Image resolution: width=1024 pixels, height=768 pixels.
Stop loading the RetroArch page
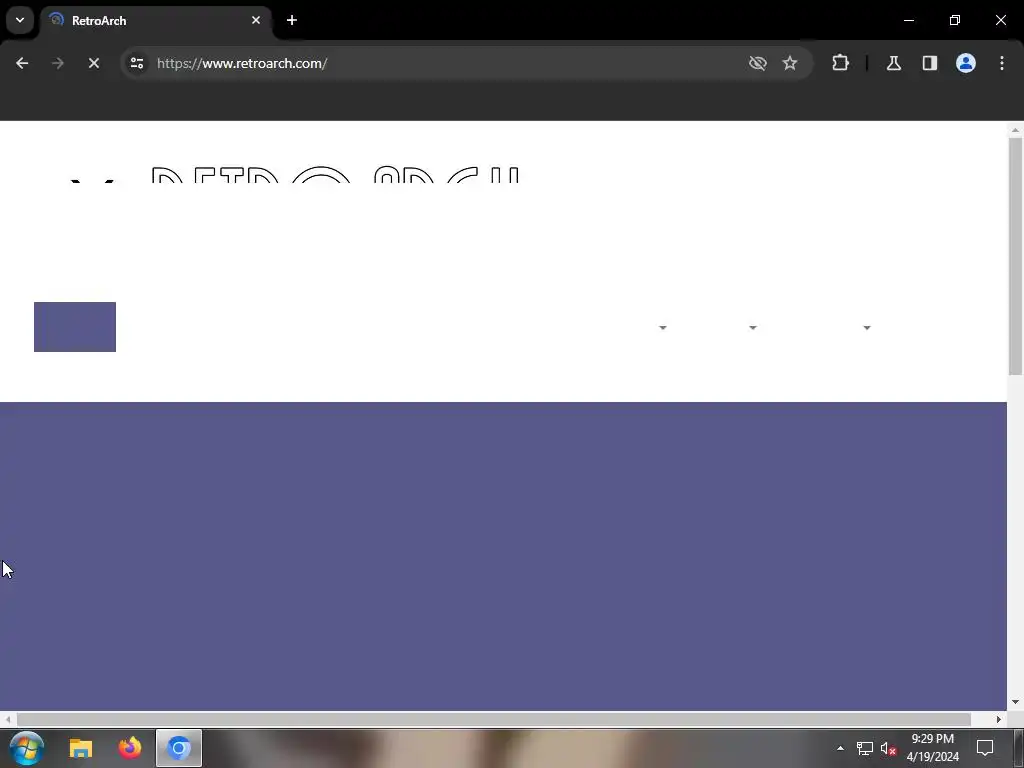tap(94, 63)
